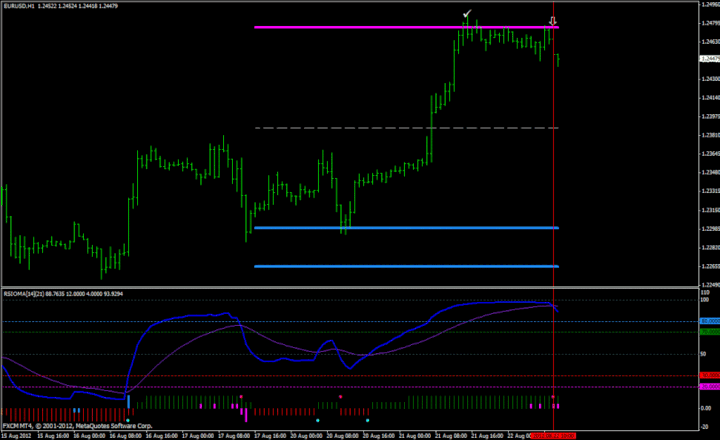Click the 21 Aug 00:00 time label
This screenshot has height=440, width=720.
(415, 435)
